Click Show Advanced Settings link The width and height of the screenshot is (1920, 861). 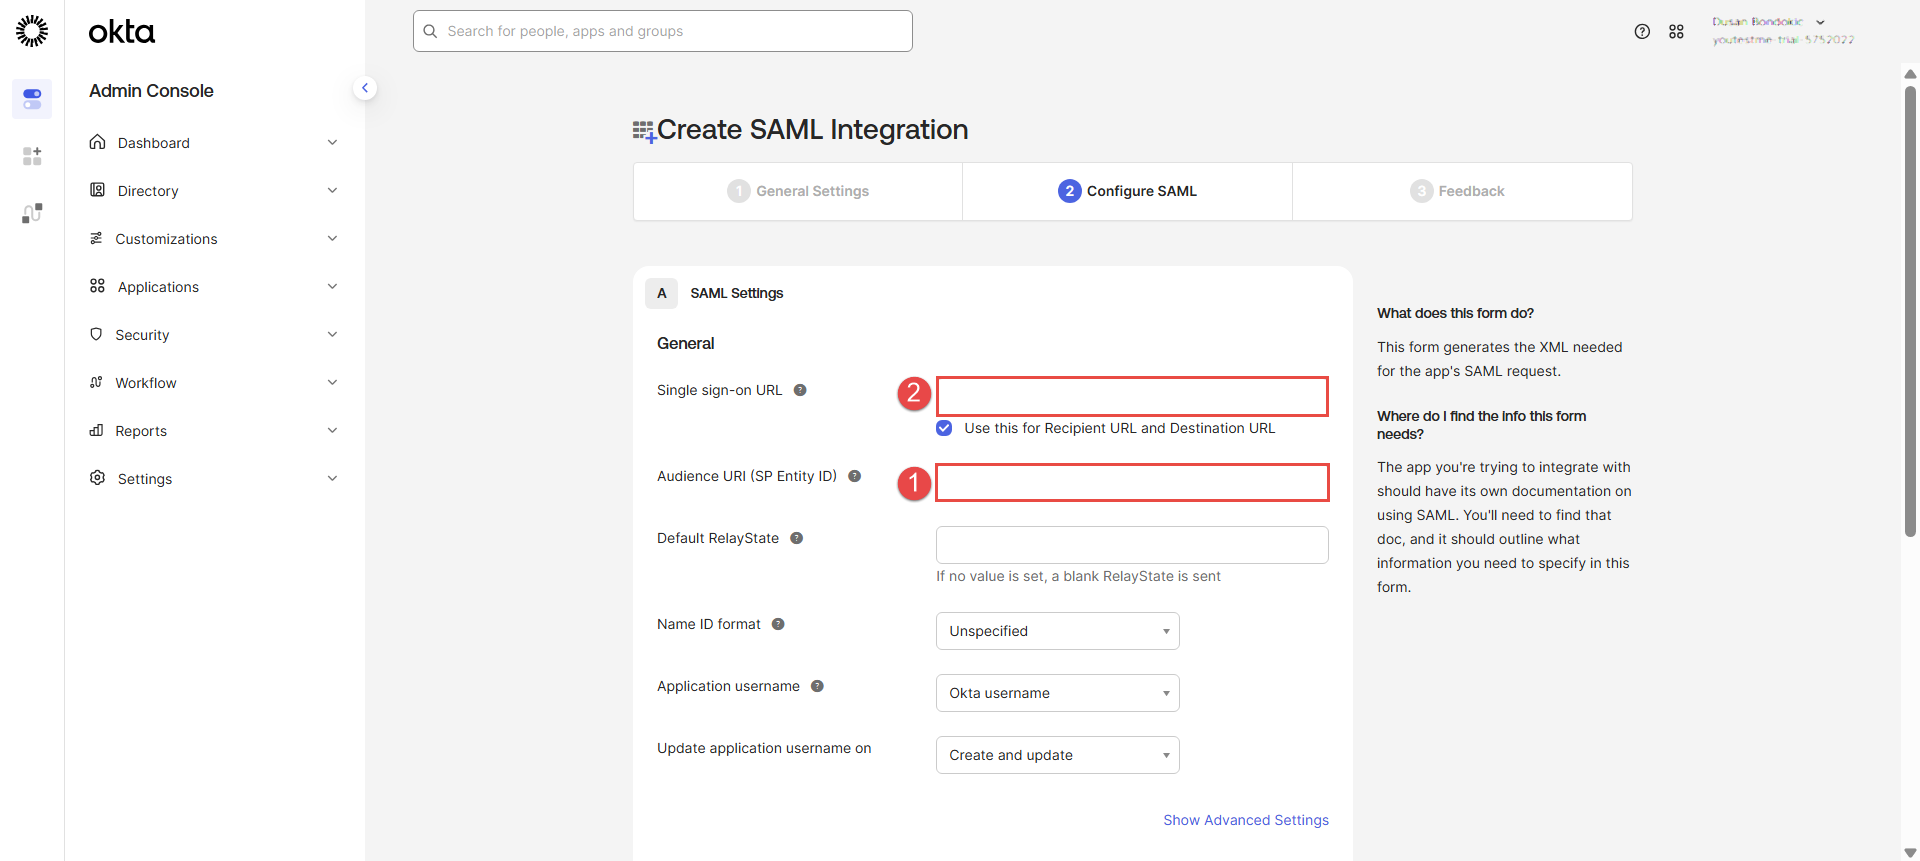pos(1245,820)
